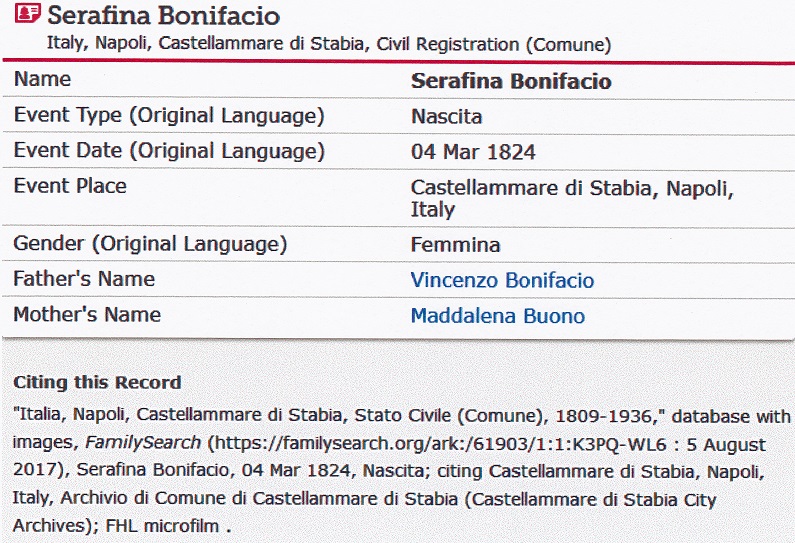Screen dimensions: 795x543
Task: Open Maddalena Buono's record link
Action: [497, 317]
